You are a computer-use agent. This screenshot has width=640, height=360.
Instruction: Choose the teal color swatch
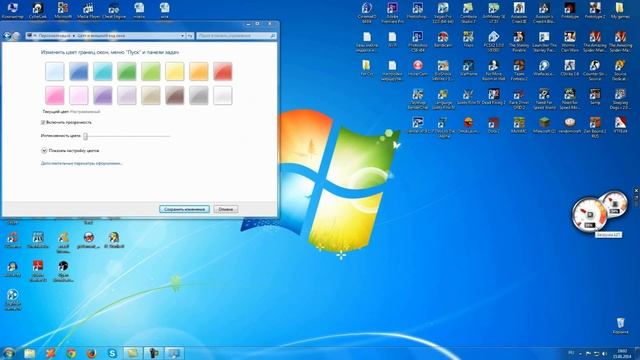click(103, 71)
